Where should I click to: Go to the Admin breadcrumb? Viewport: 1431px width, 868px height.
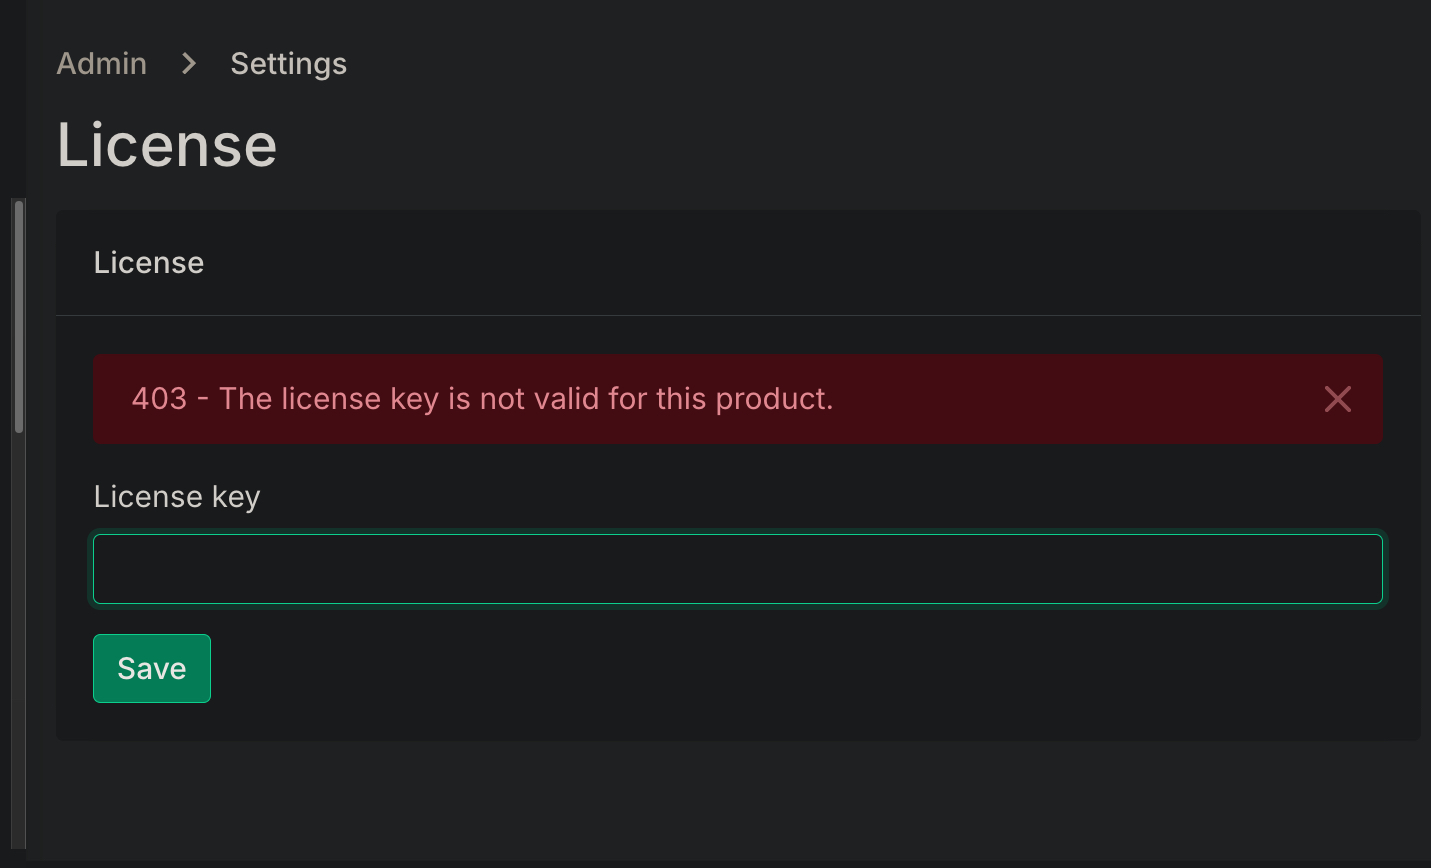coord(102,64)
